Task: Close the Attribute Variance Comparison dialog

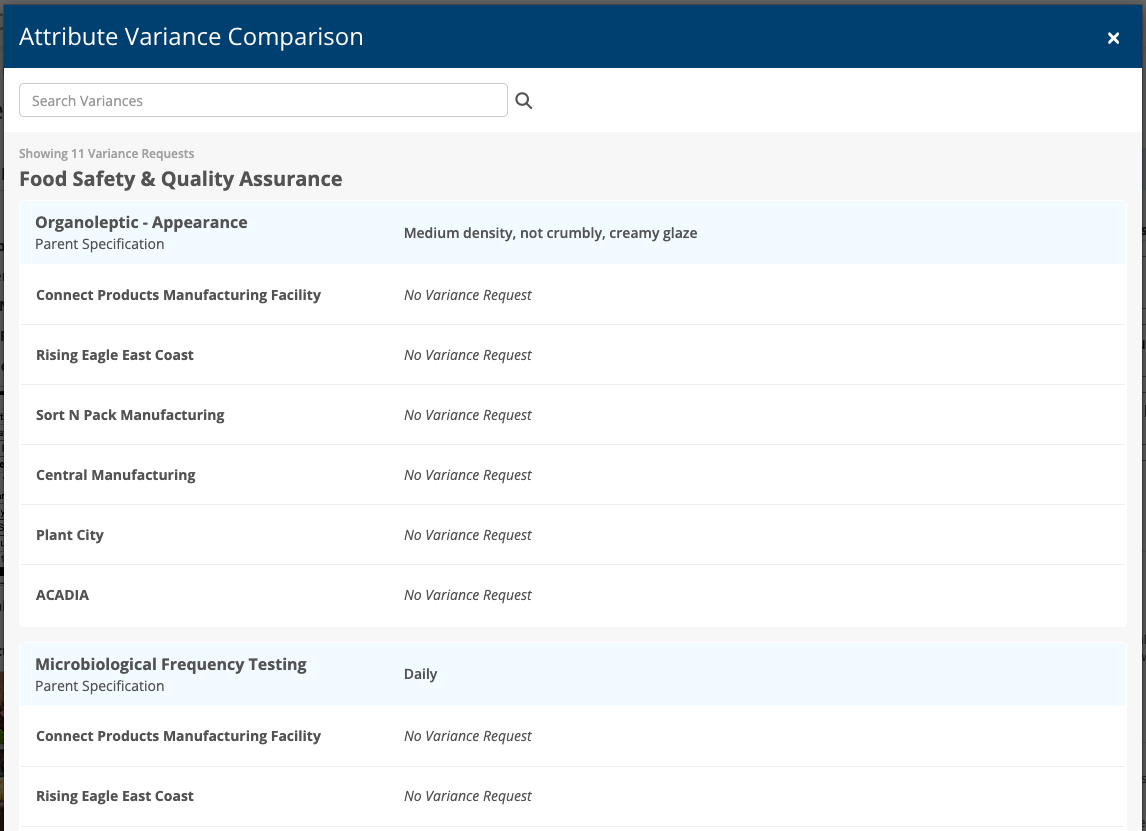Action: pyautogui.click(x=1113, y=38)
